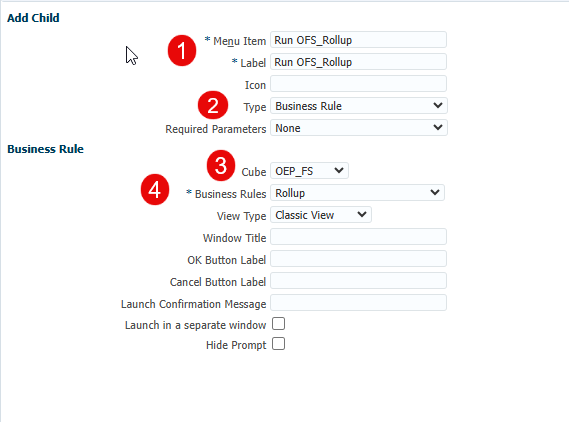Click the Cube label text
Viewport: 569px width, 422px height.
click(x=254, y=172)
